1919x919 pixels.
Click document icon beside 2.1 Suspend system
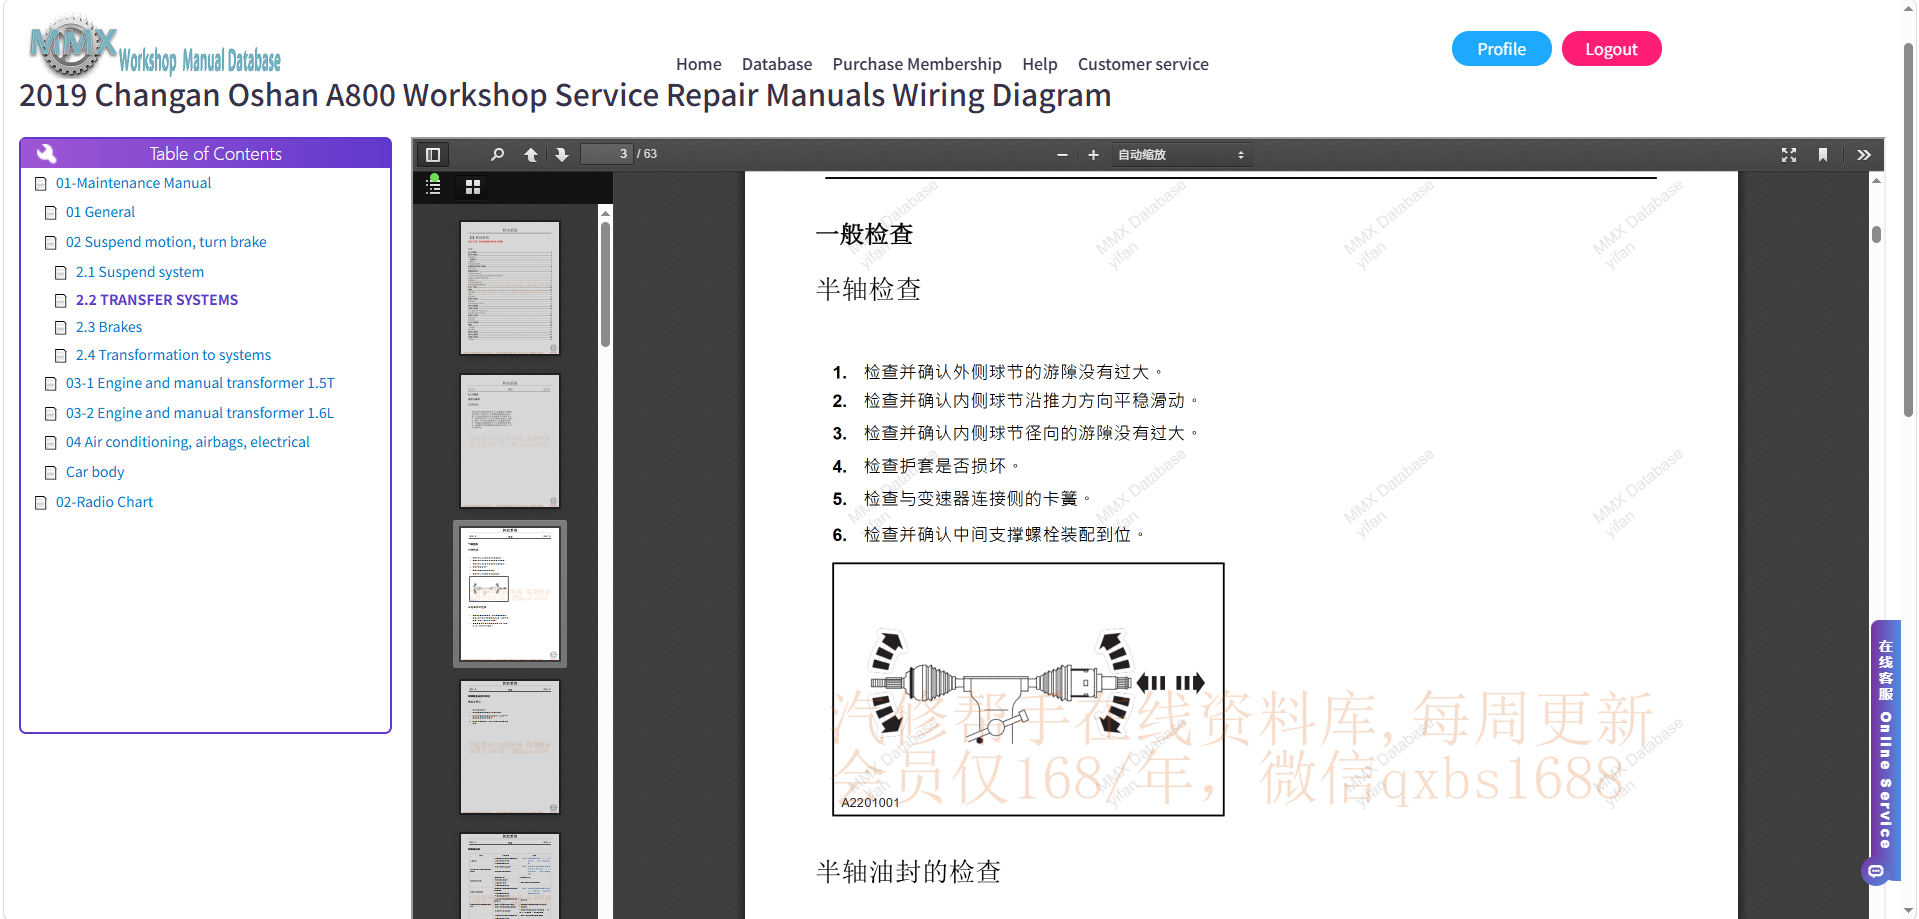pos(61,273)
